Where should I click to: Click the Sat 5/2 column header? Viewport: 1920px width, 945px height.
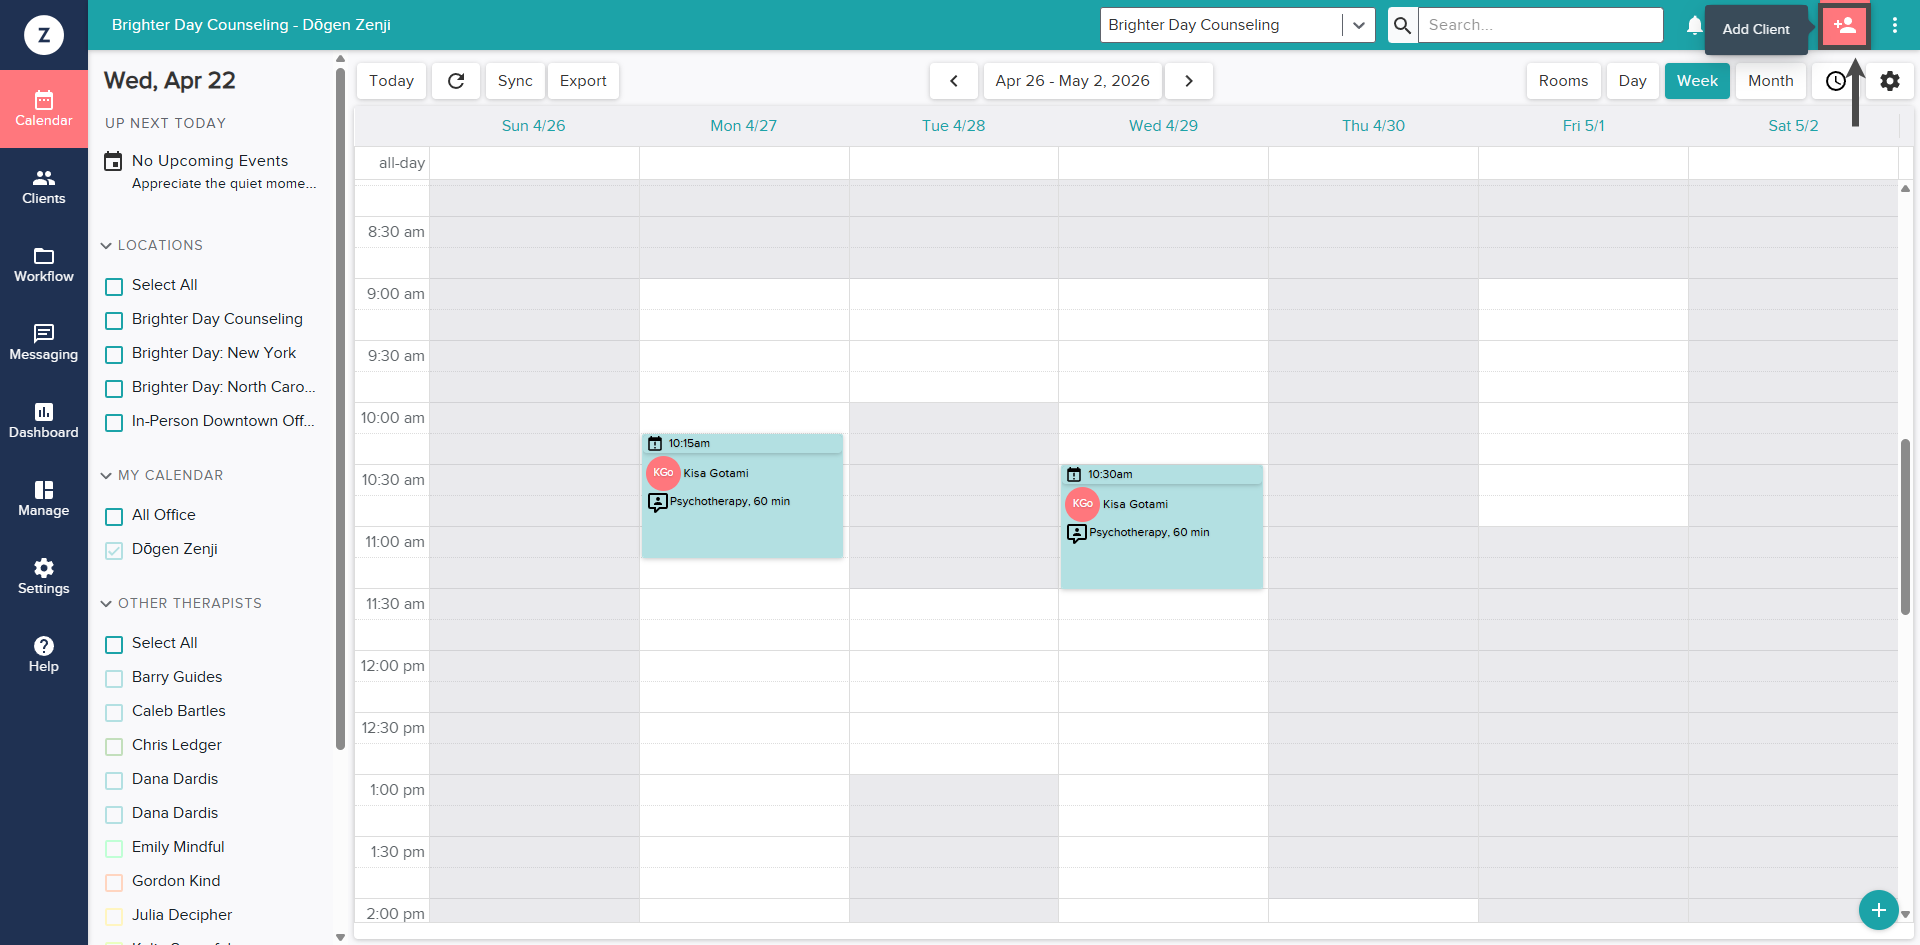(x=1793, y=126)
